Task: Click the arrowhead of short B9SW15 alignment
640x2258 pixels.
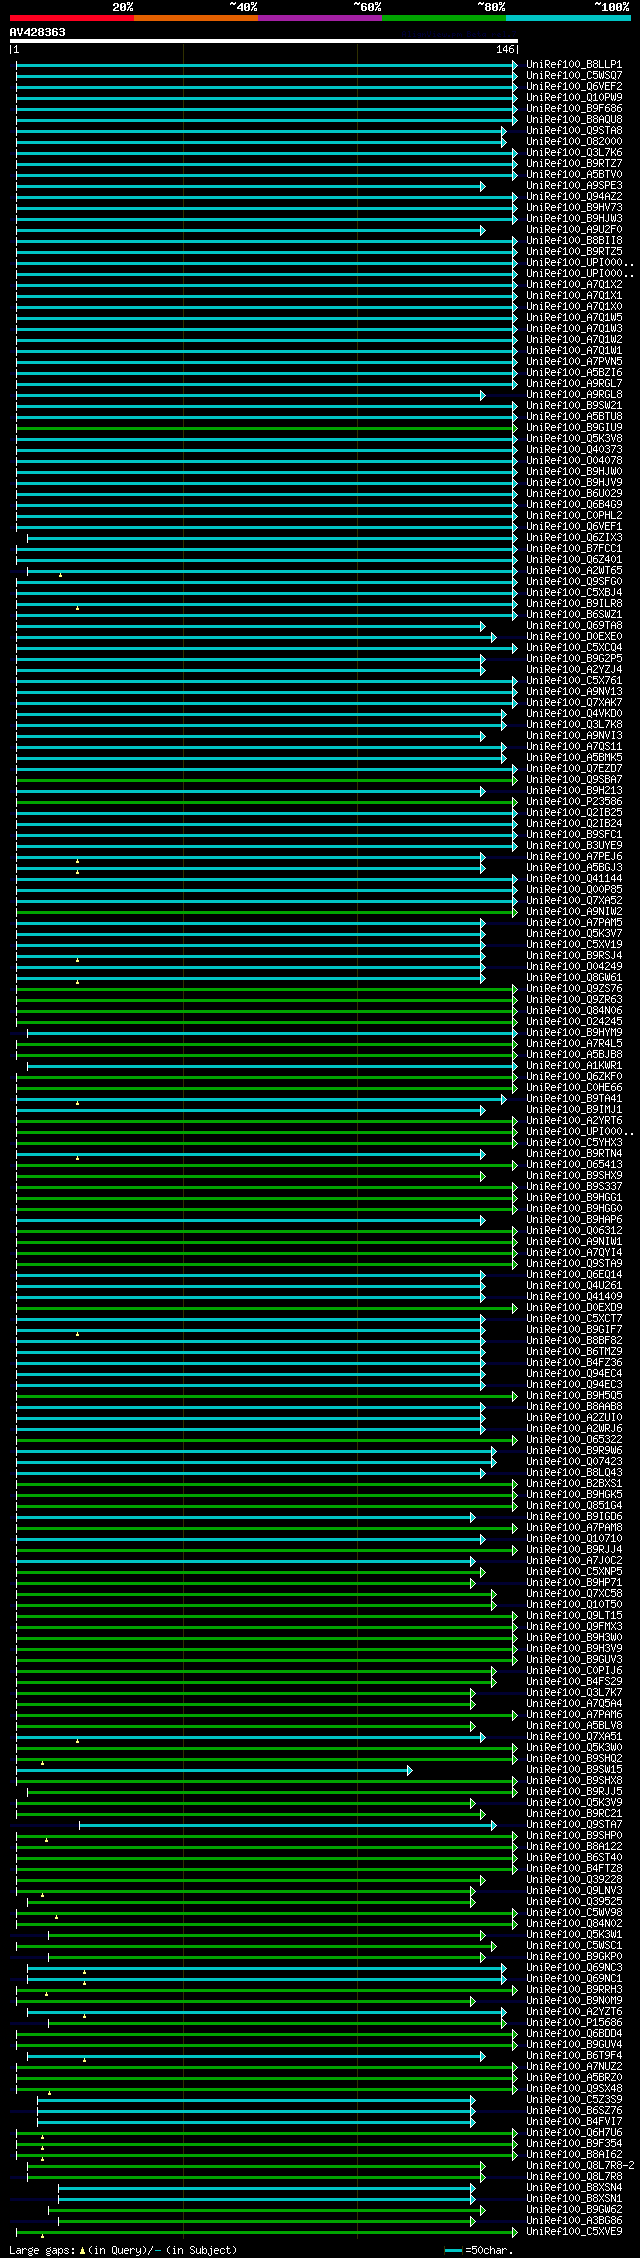Action: [x=409, y=1769]
